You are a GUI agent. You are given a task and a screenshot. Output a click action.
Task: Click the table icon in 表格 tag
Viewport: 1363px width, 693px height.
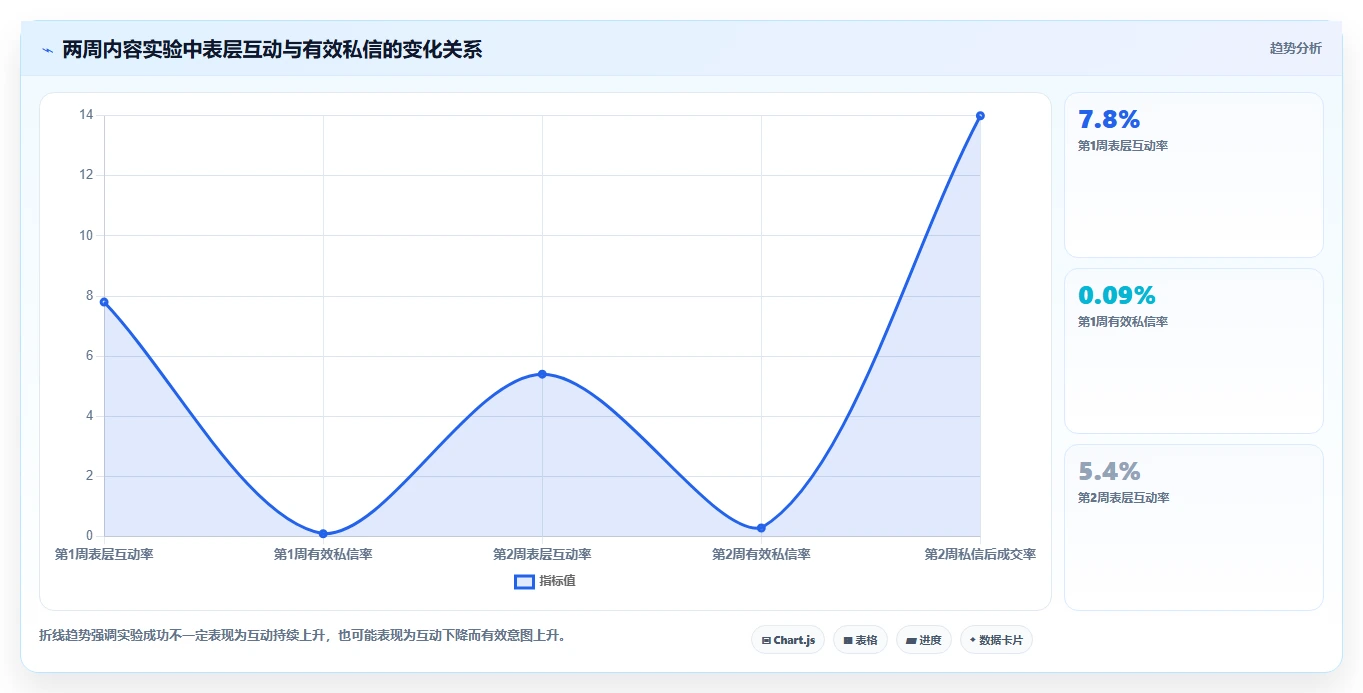tap(848, 640)
